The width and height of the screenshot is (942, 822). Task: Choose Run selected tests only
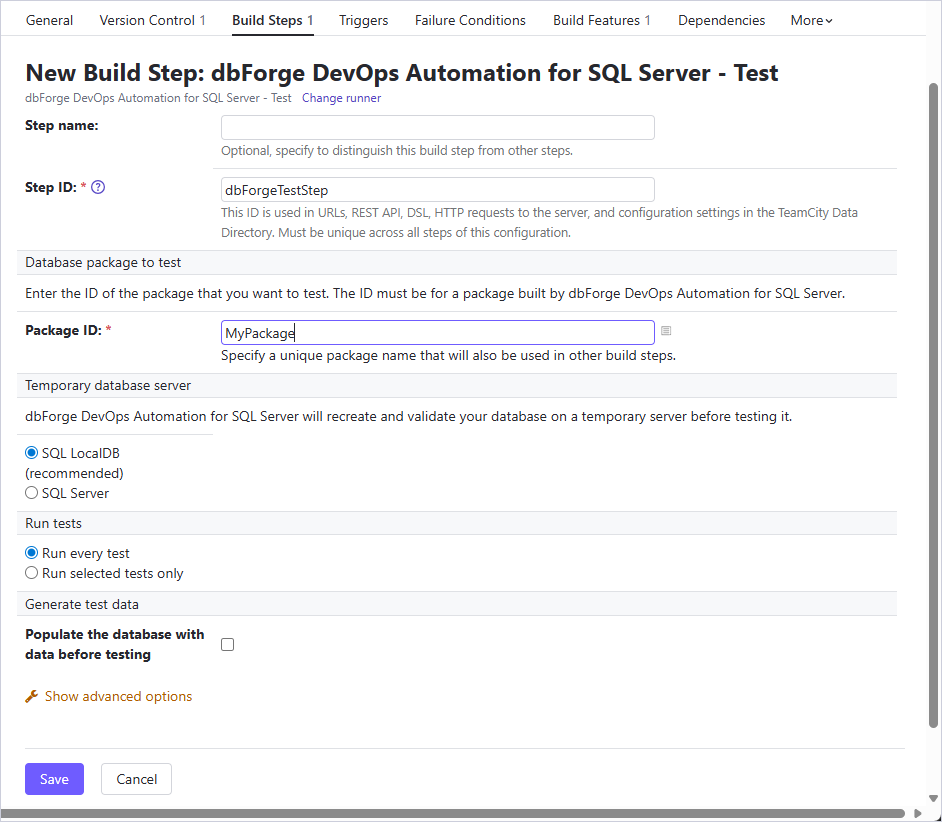(x=31, y=573)
